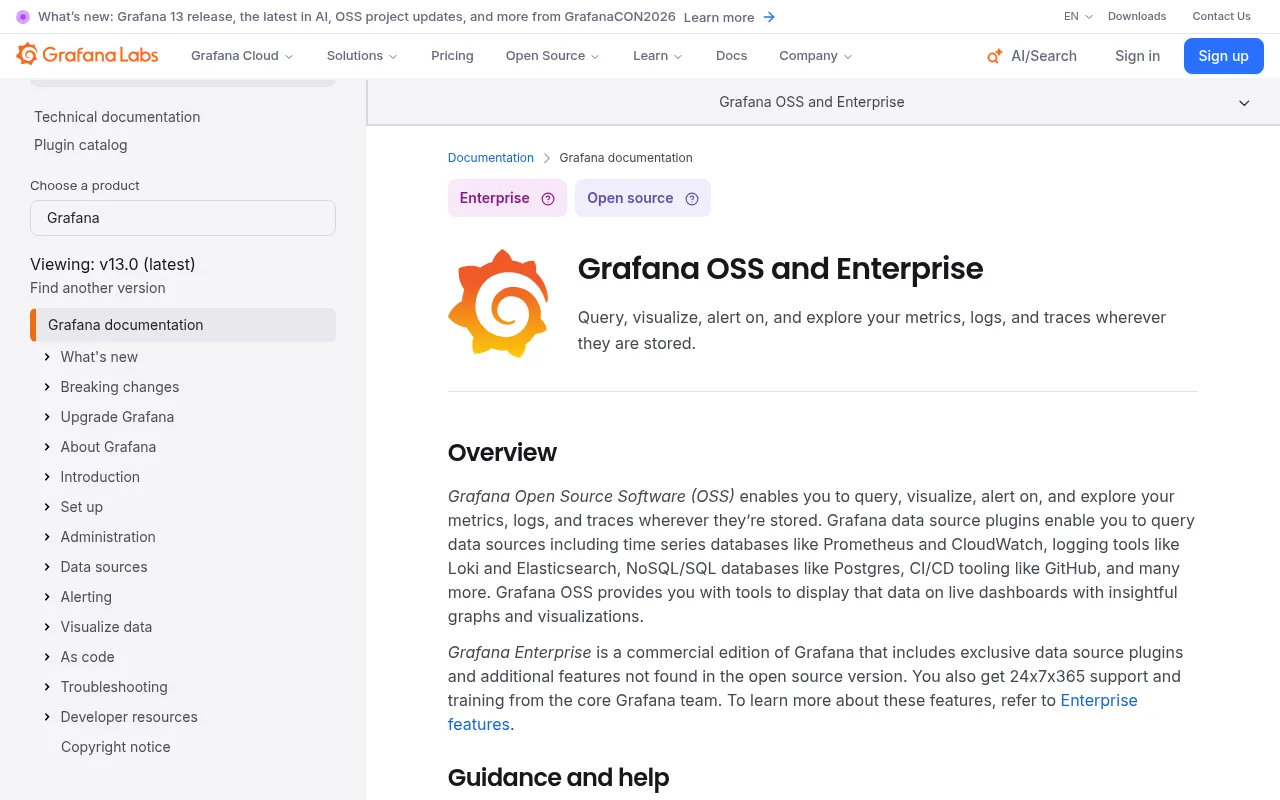Screen dimensions: 1280x800
Task: Expand Developer resources chevron
Action: 47,717
